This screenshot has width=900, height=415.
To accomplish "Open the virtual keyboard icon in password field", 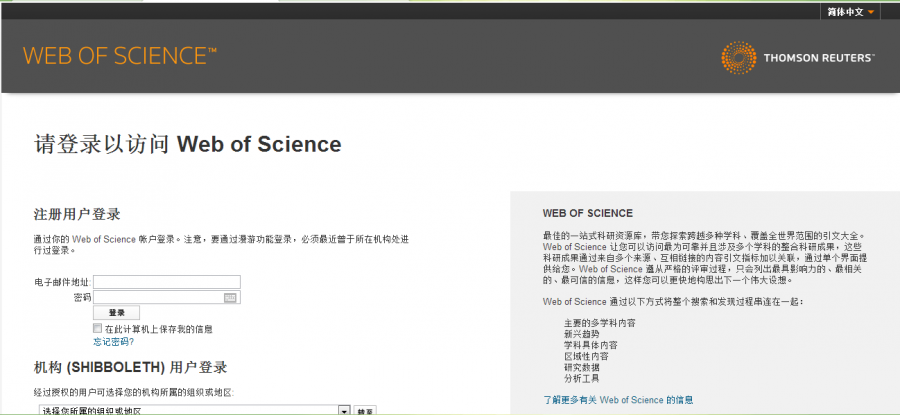I will (230, 297).
